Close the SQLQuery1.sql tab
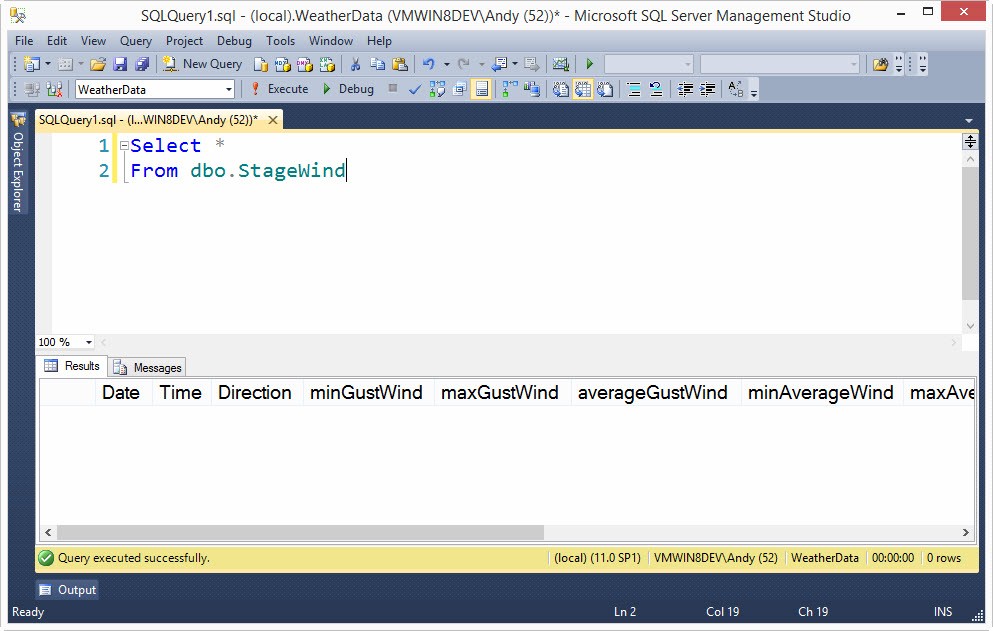 273,120
